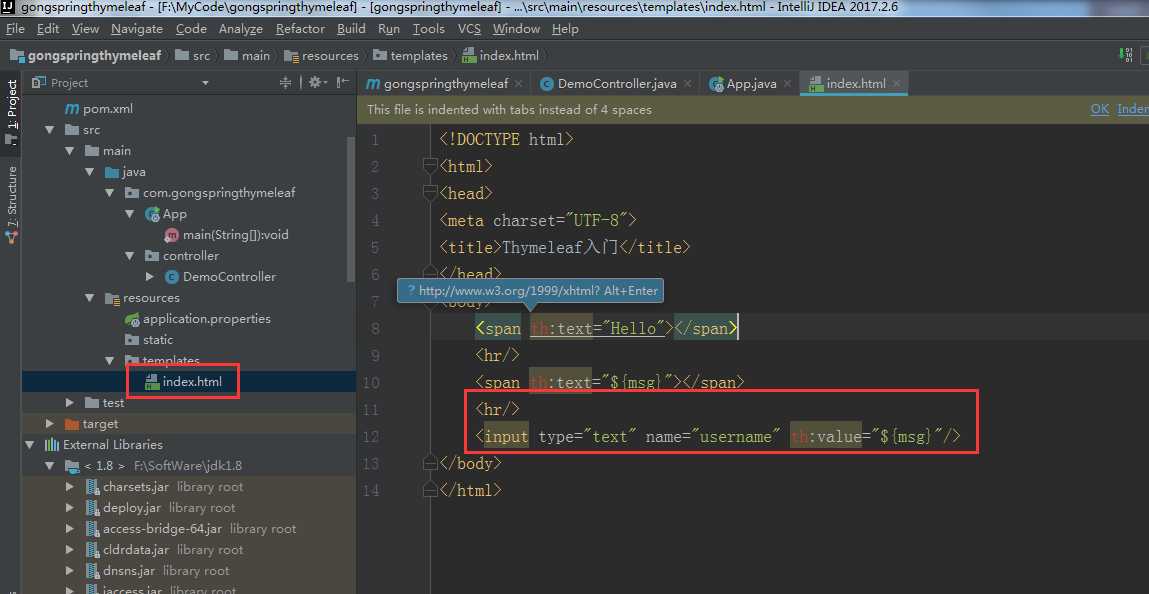1149x594 pixels.
Task: Click the resources folder icon in project tree
Action: 112,298
